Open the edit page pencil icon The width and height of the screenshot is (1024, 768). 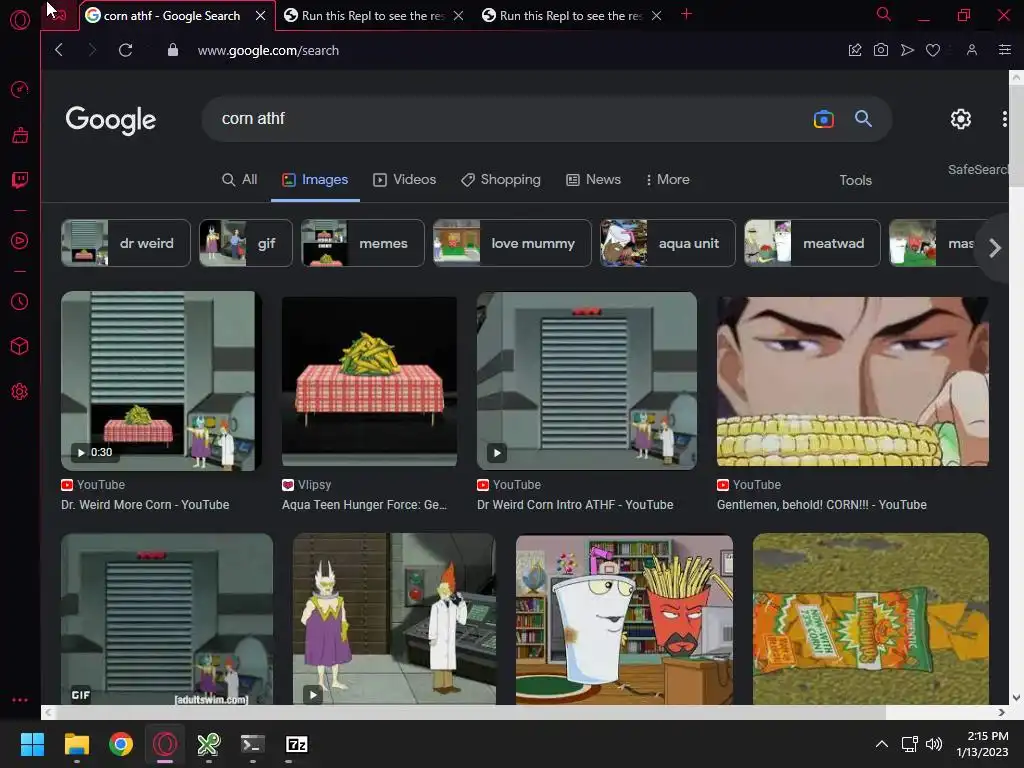(x=854, y=50)
